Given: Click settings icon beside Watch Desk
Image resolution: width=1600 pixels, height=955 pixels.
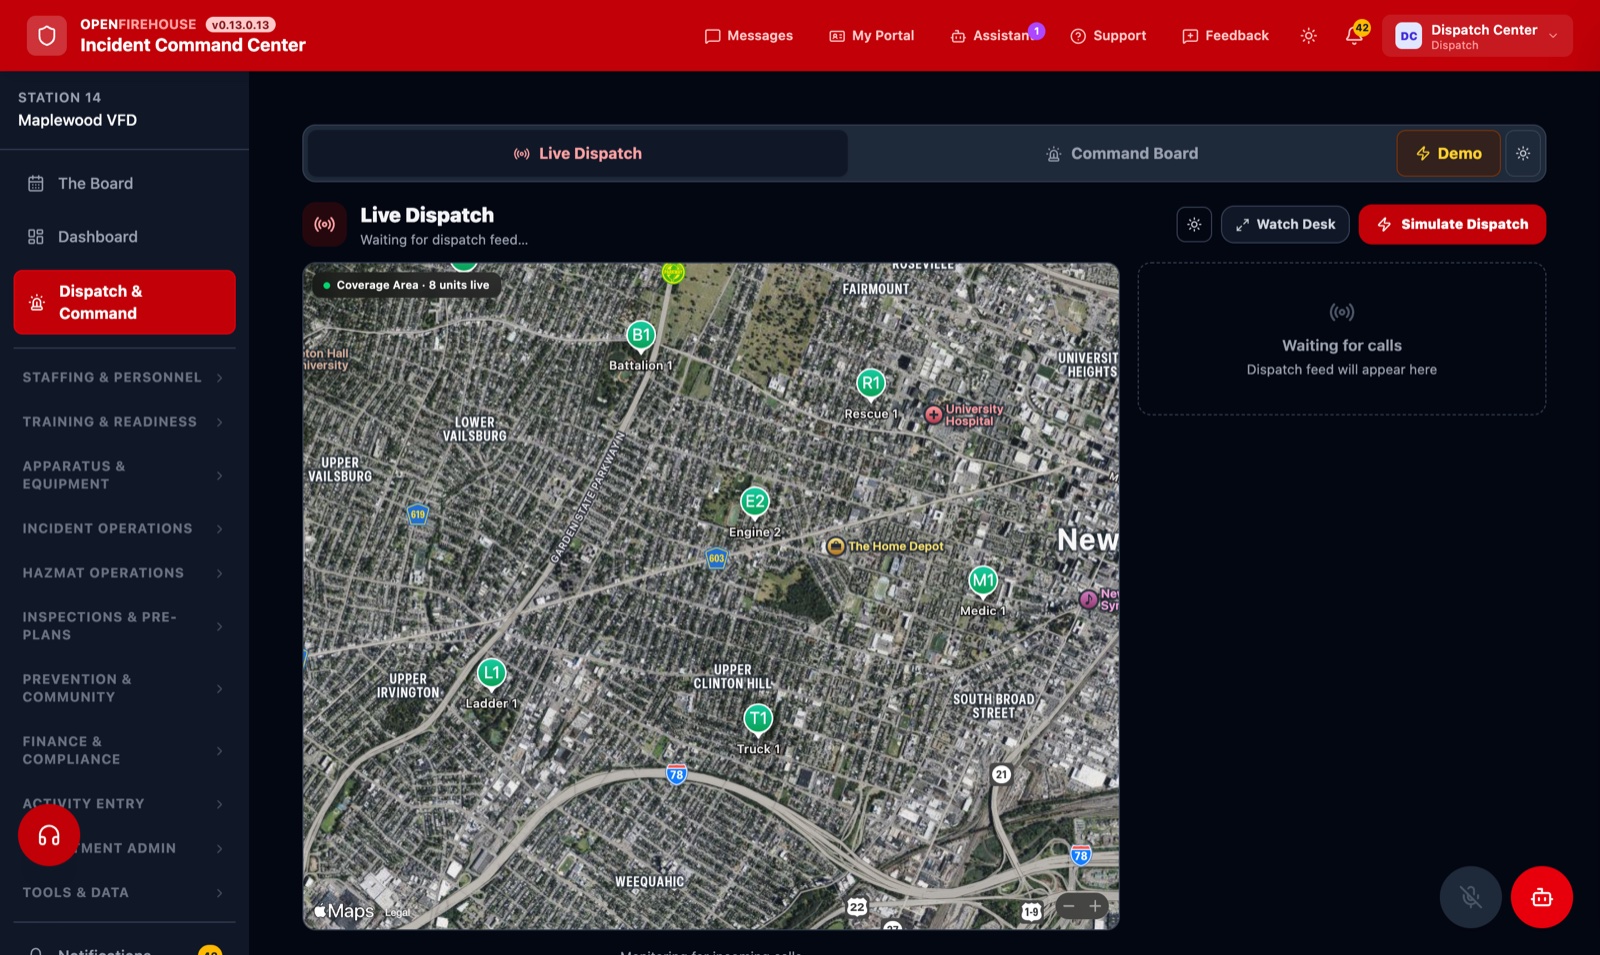Looking at the screenshot, I should [x=1194, y=225].
